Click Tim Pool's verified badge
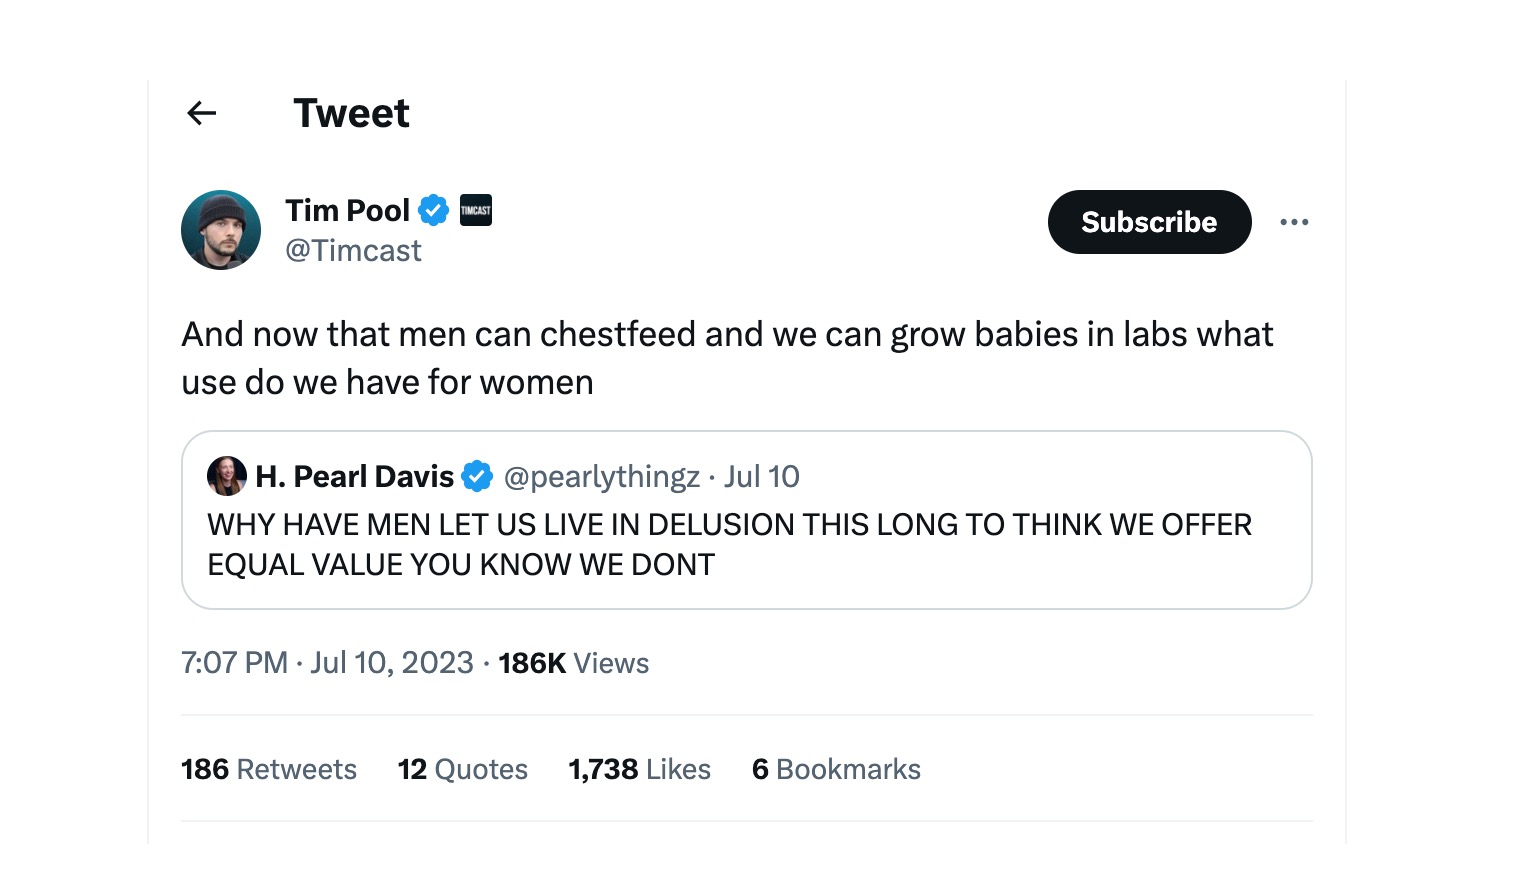Screen dimensions: 1518x876 tap(432, 210)
